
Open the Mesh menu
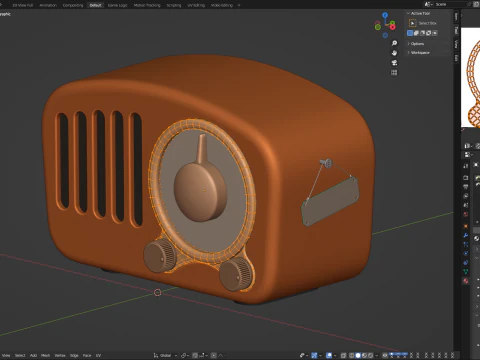45,355
